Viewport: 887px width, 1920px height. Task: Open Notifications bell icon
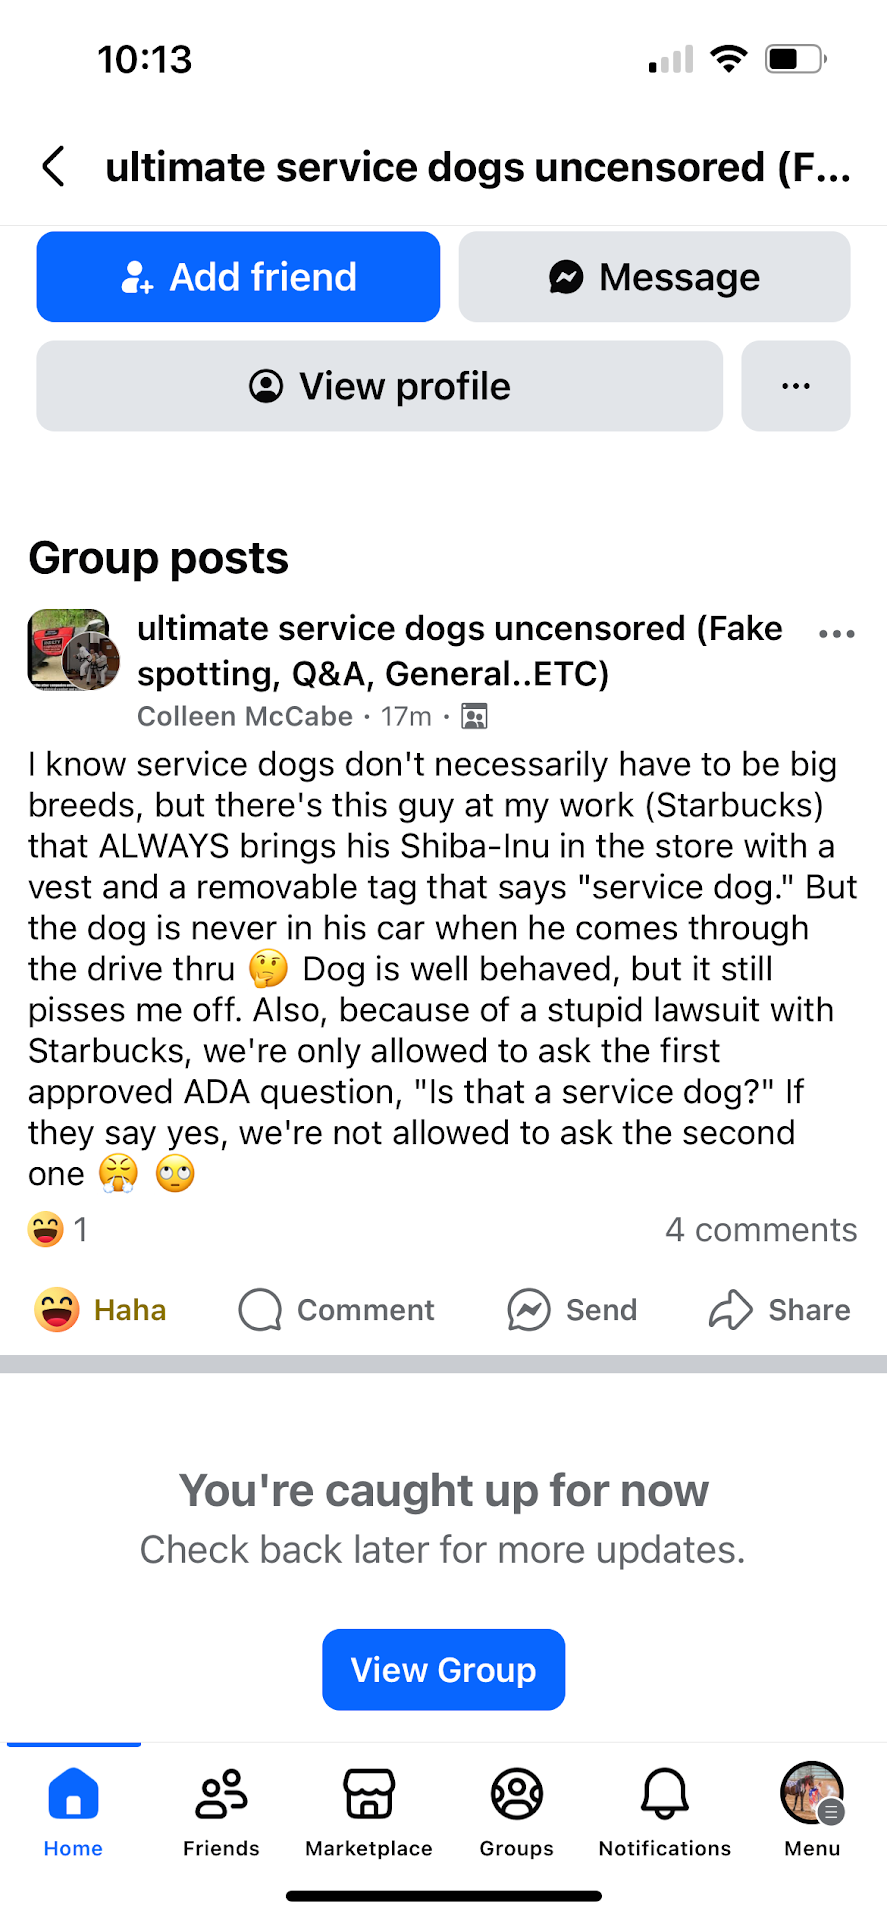664,1794
